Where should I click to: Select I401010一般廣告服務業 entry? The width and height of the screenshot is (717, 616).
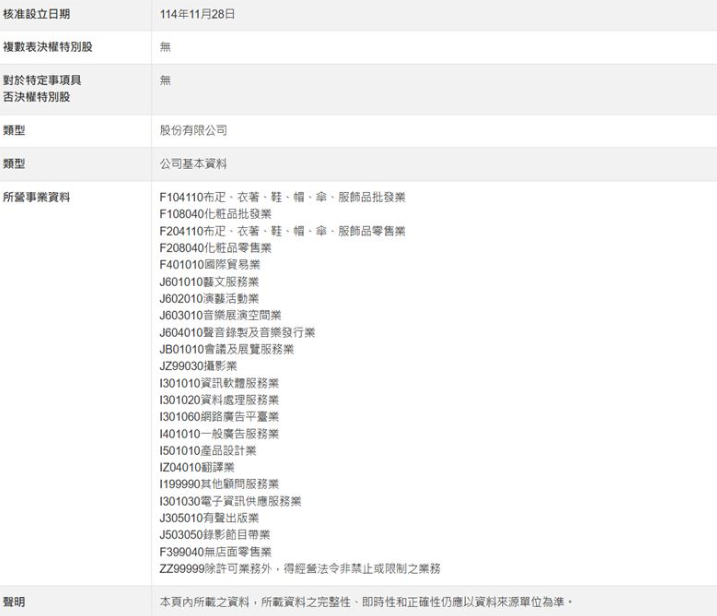(x=219, y=434)
